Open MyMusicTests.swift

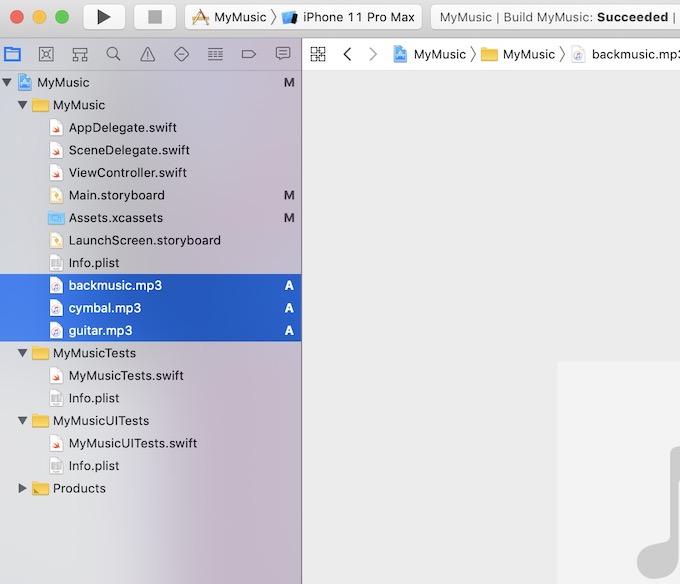tap(150, 375)
